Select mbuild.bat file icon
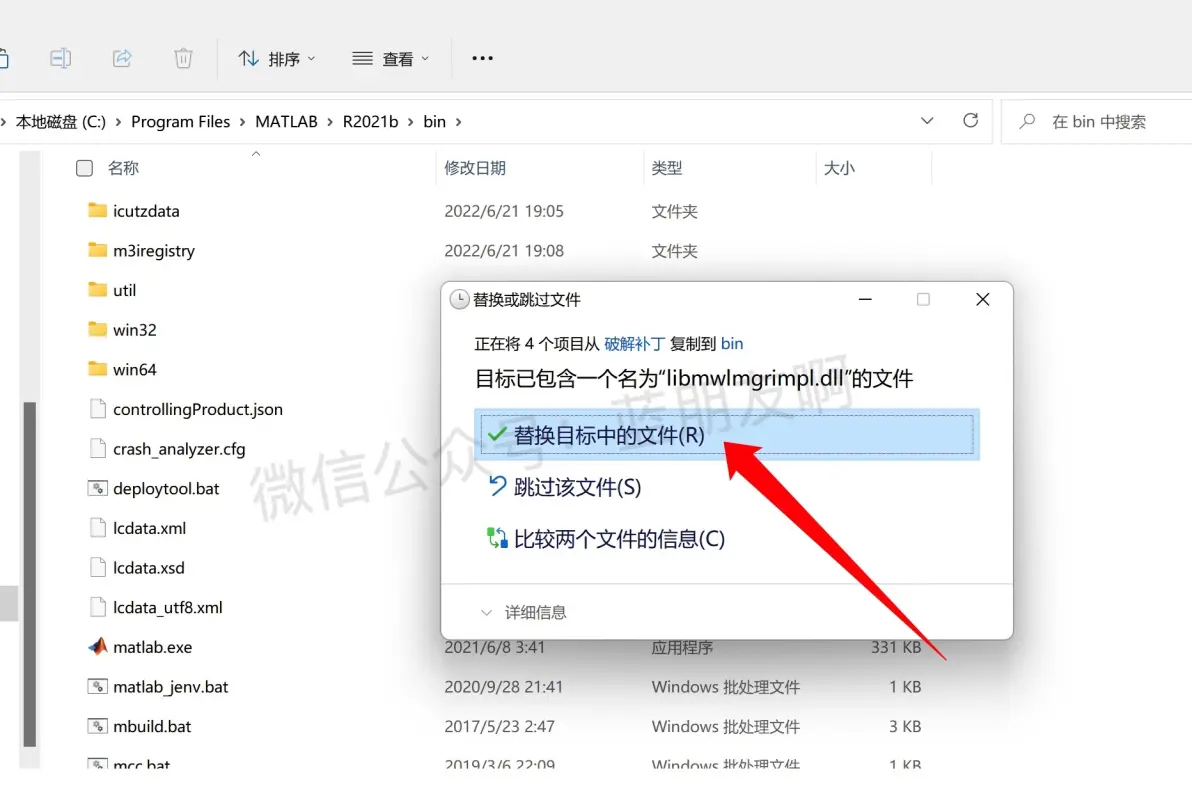Image resolution: width=1192 pixels, height=798 pixels. 97,726
